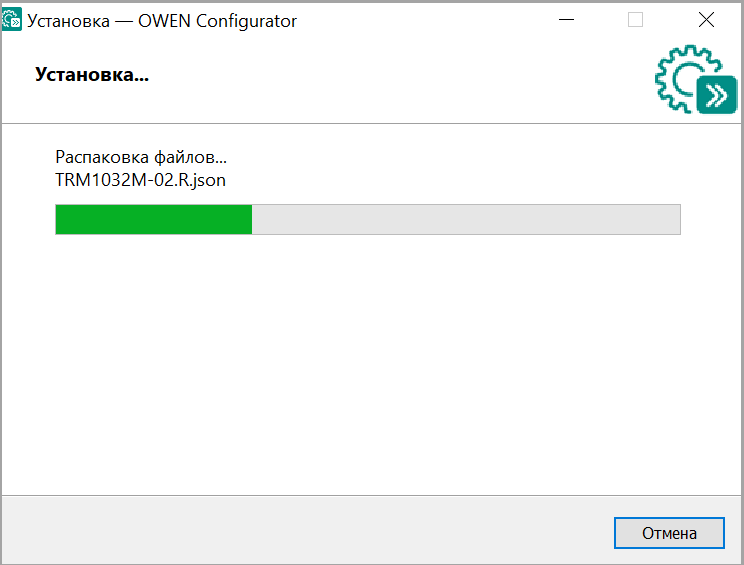Click the right end of the progress bar
The image size is (744, 565).
(674, 219)
